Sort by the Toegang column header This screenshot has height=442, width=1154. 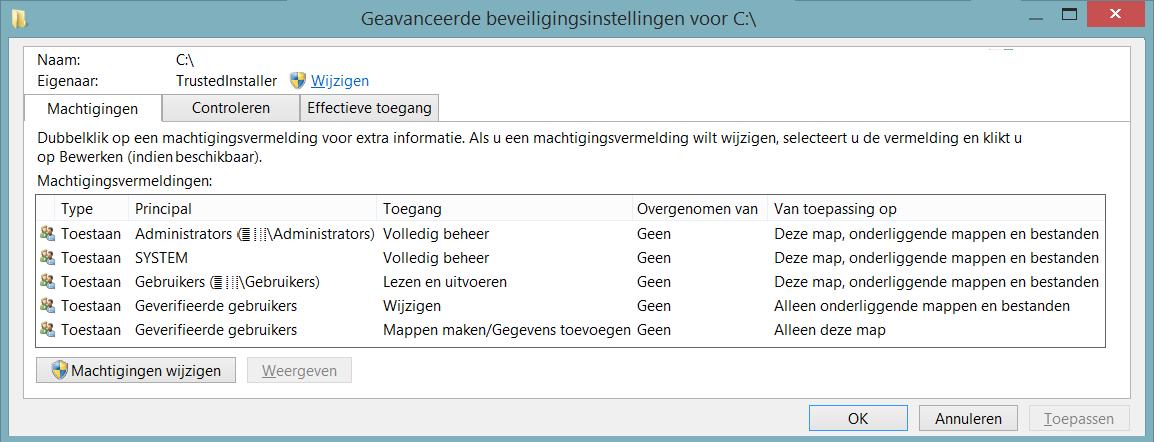pos(503,209)
